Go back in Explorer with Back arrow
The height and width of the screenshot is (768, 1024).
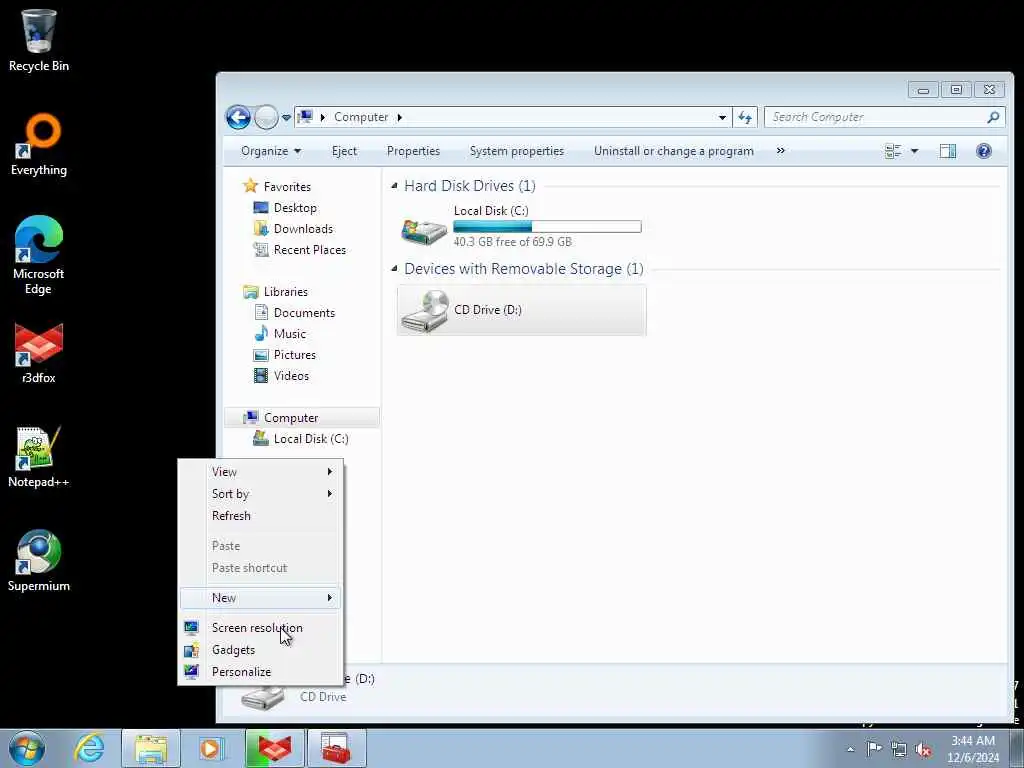pos(238,118)
